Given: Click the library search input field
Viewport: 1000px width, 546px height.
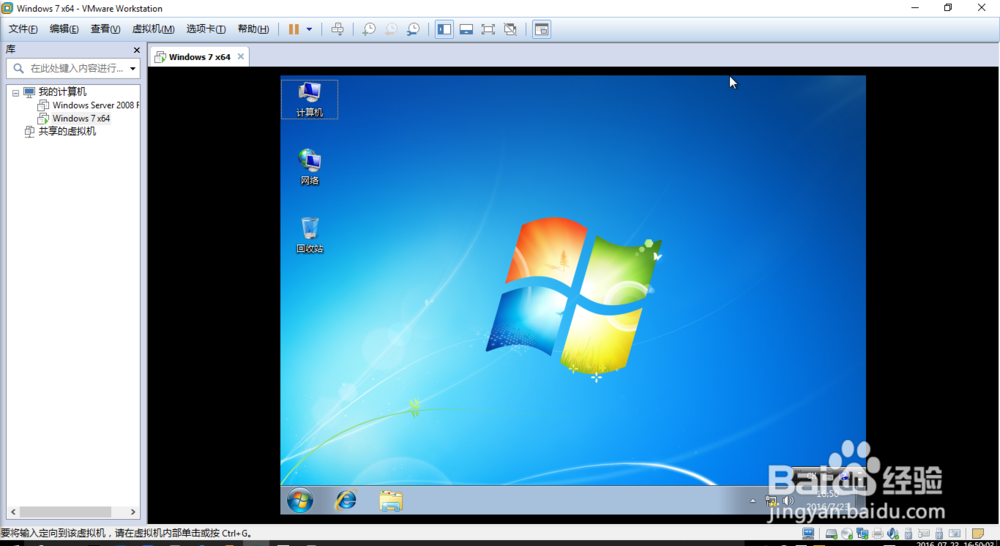Looking at the screenshot, I should [75, 68].
